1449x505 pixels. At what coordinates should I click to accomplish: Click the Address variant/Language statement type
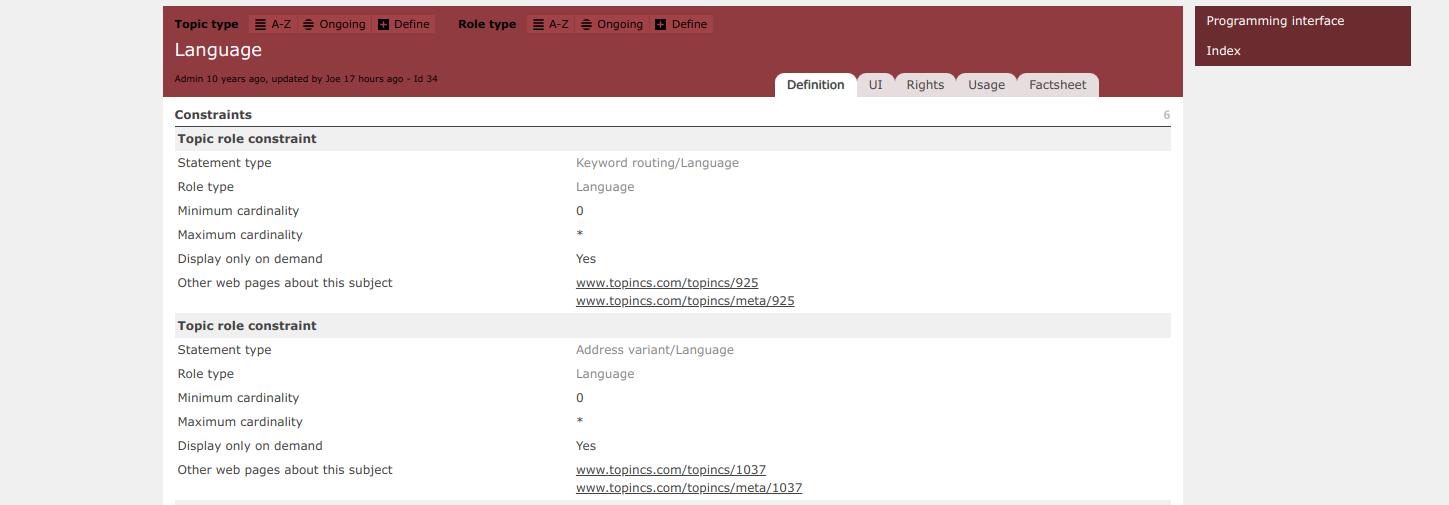pos(654,350)
